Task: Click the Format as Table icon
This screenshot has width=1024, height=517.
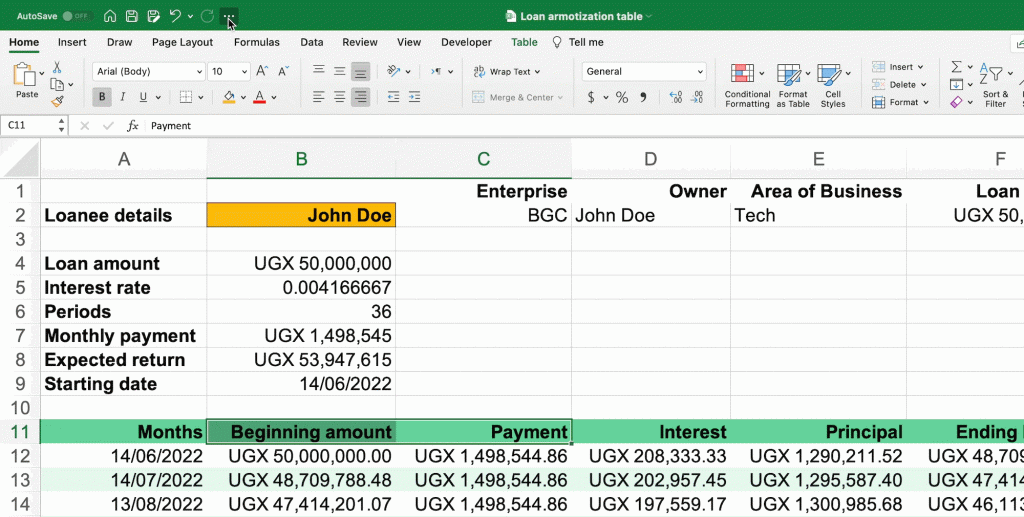Action: [x=792, y=85]
